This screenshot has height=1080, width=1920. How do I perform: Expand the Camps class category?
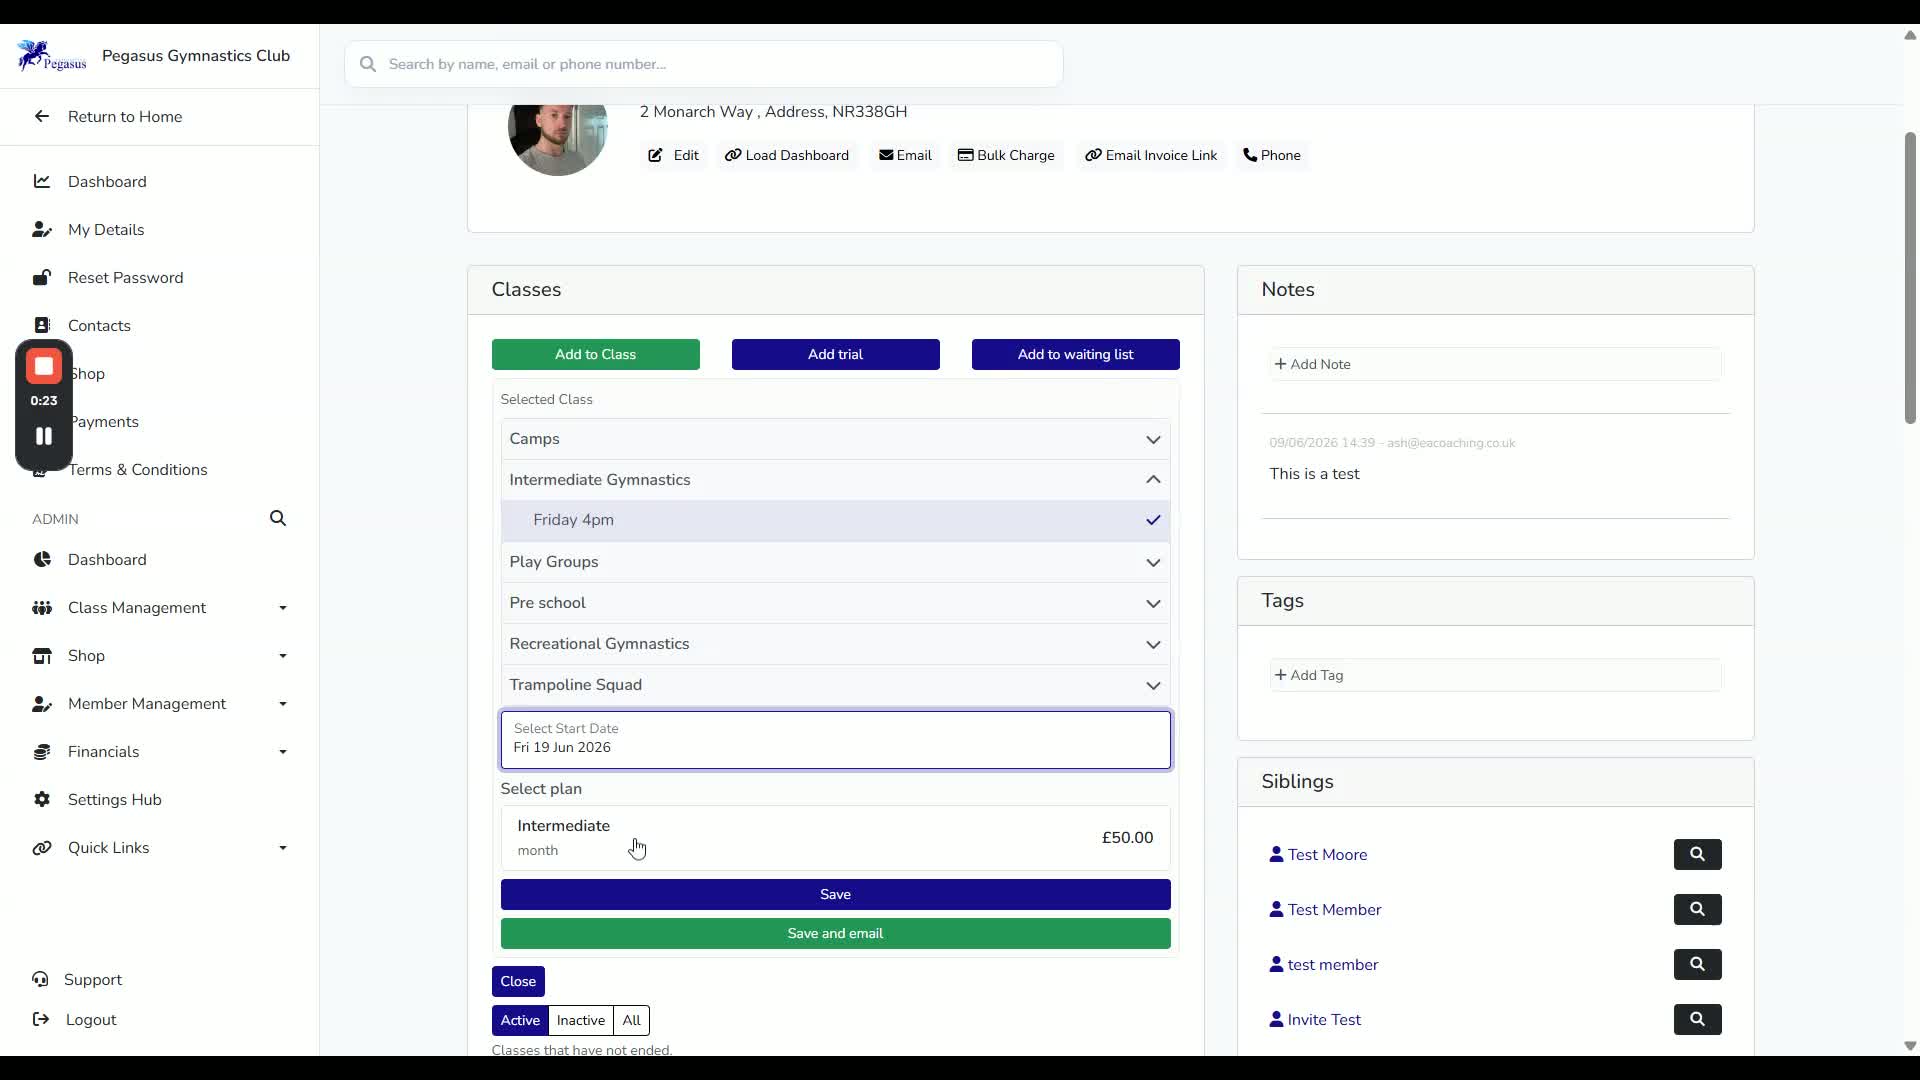pos(835,439)
